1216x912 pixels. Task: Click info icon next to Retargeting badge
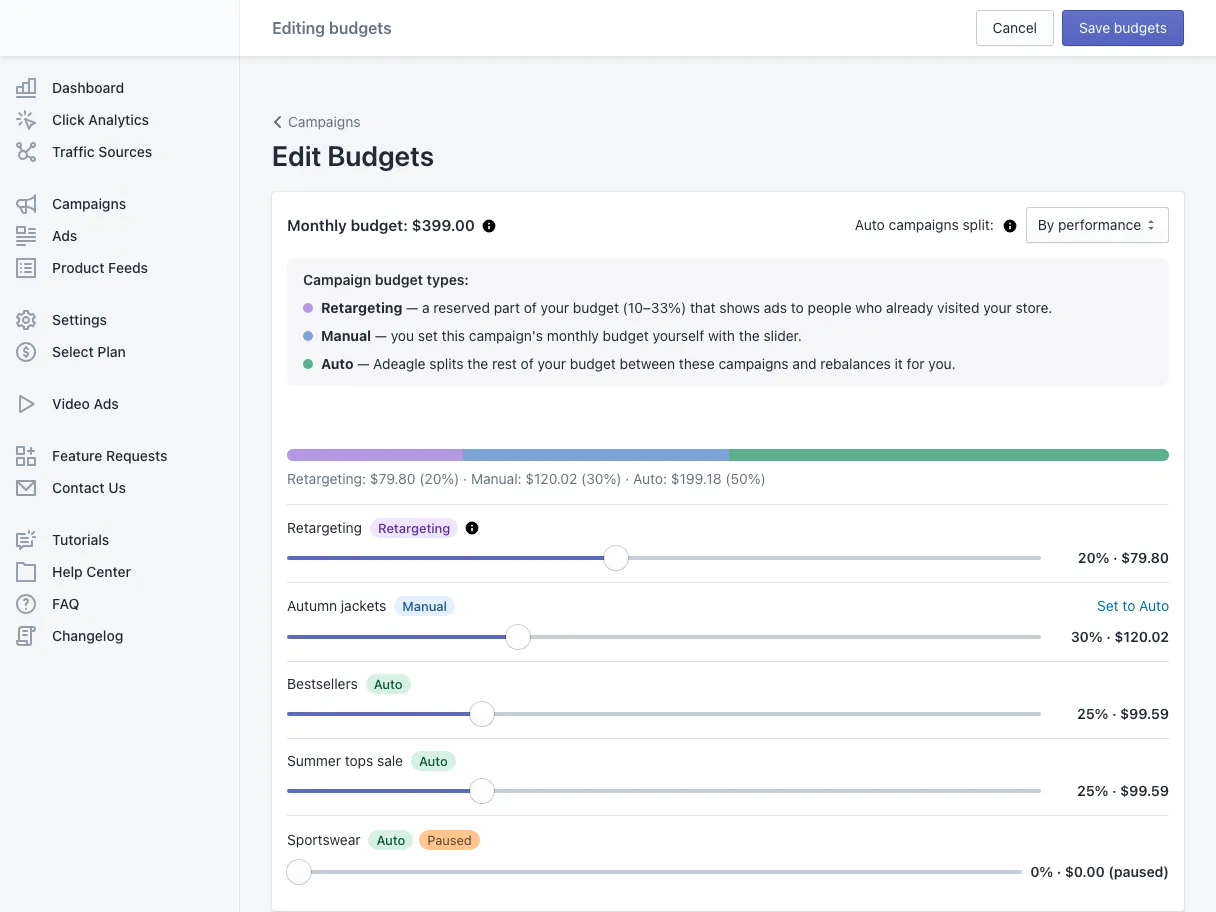(472, 528)
